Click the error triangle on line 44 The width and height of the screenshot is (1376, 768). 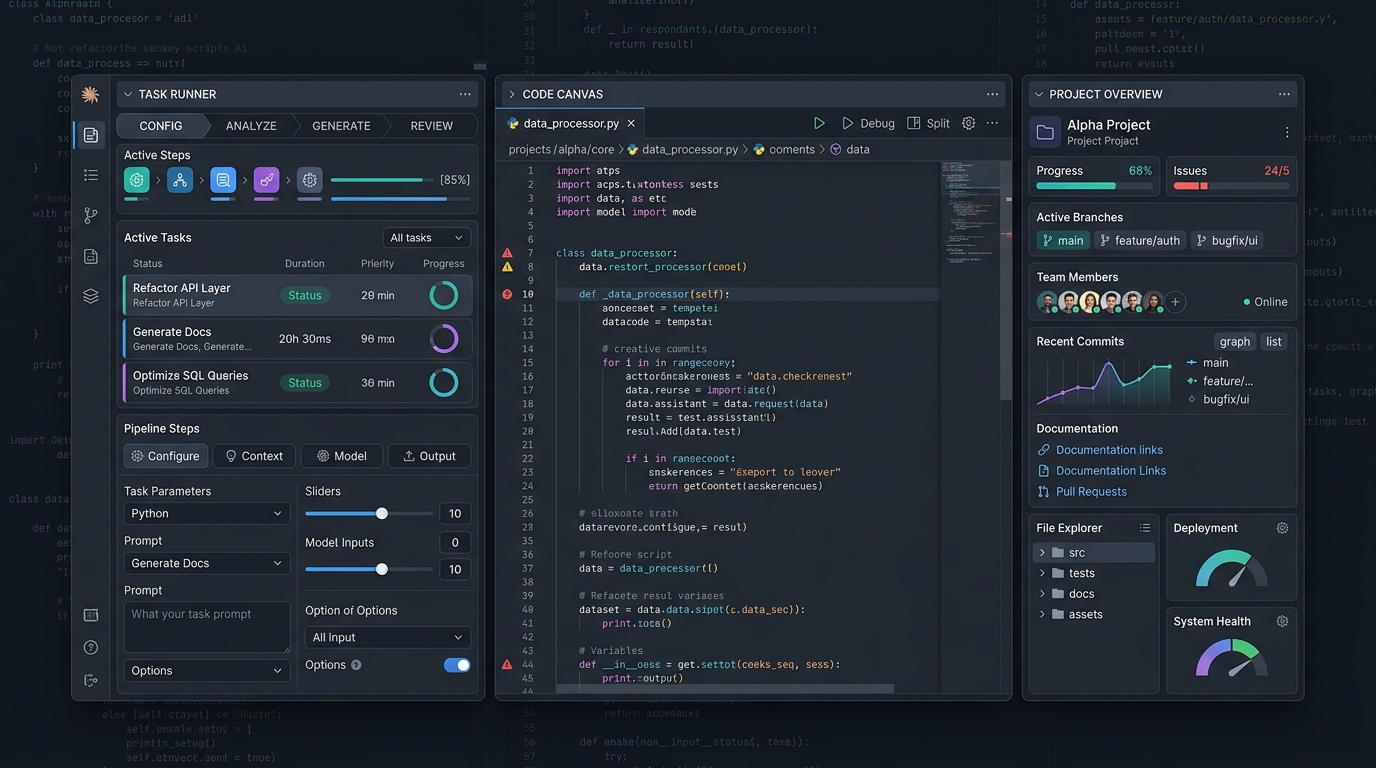[507, 664]
